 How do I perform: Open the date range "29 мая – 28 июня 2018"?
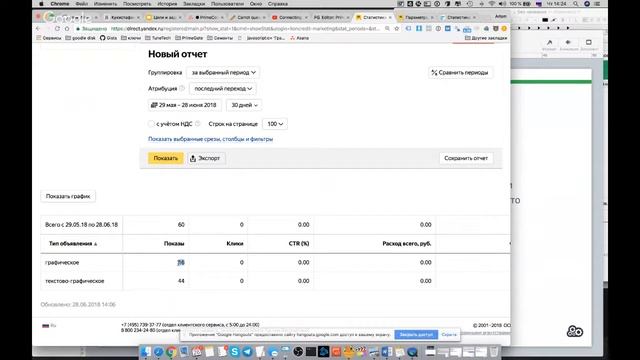click(184, 105)
